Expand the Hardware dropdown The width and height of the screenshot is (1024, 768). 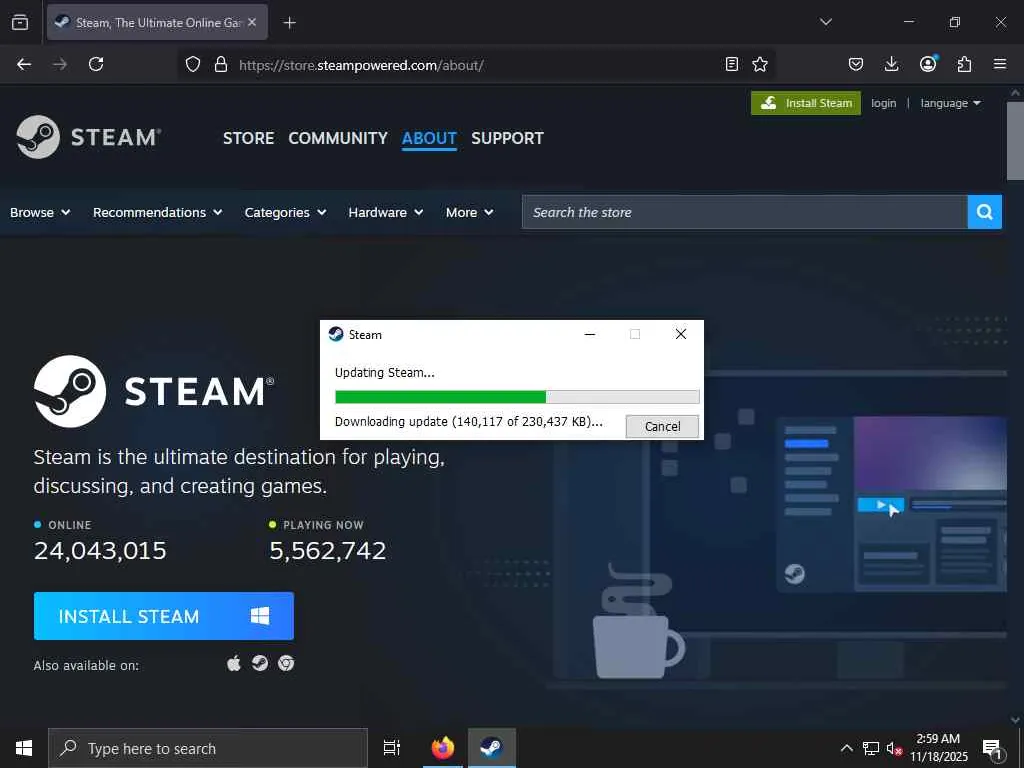click(x=386, y=212)
